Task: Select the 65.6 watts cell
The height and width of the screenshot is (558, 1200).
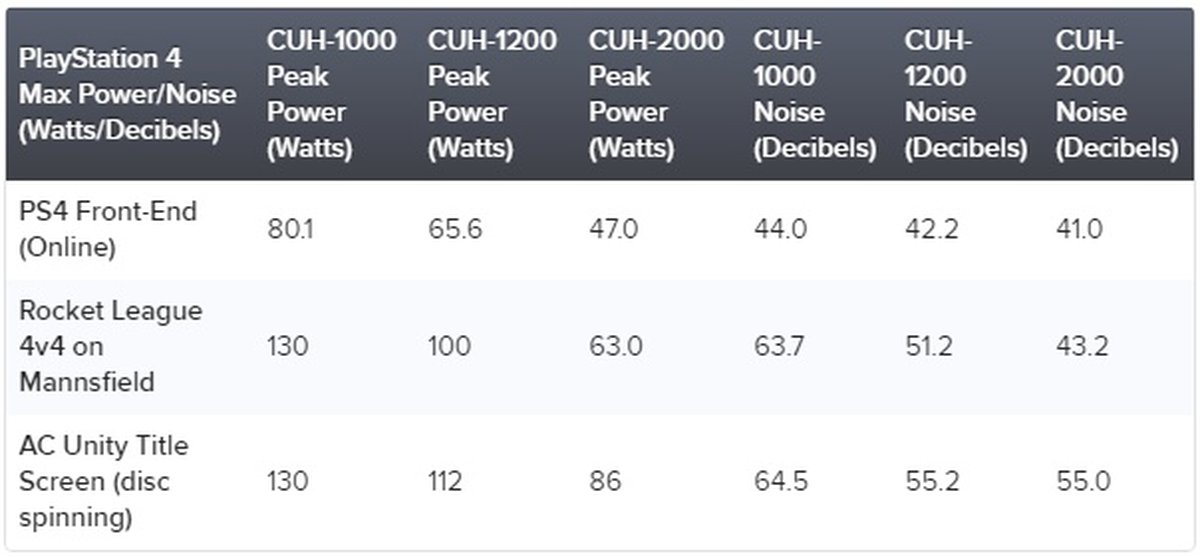Action: coord(455,229)
